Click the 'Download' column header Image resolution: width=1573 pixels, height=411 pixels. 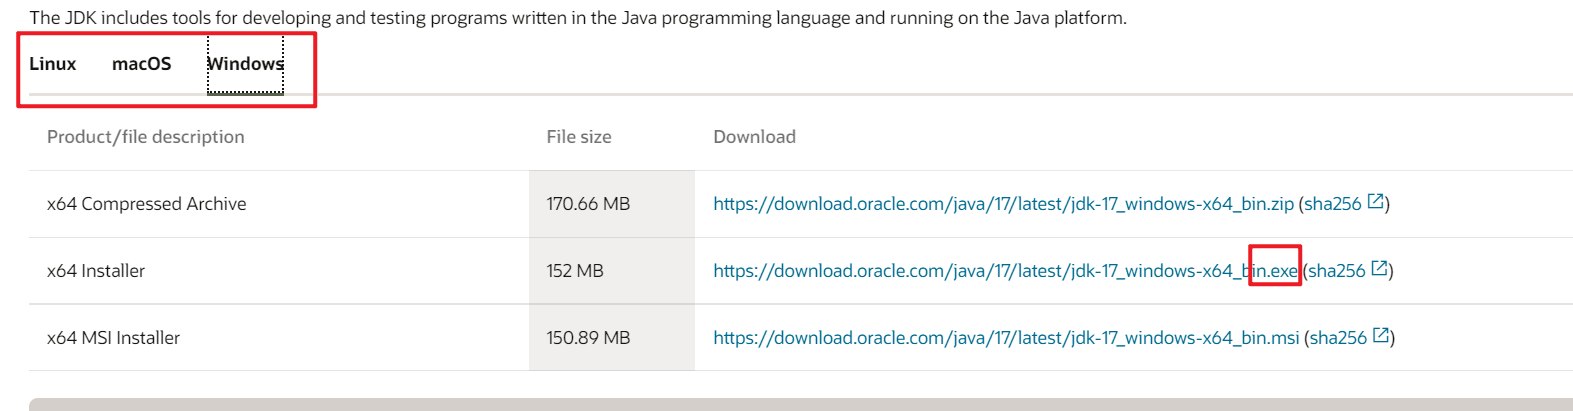click(x=754, y=137)
